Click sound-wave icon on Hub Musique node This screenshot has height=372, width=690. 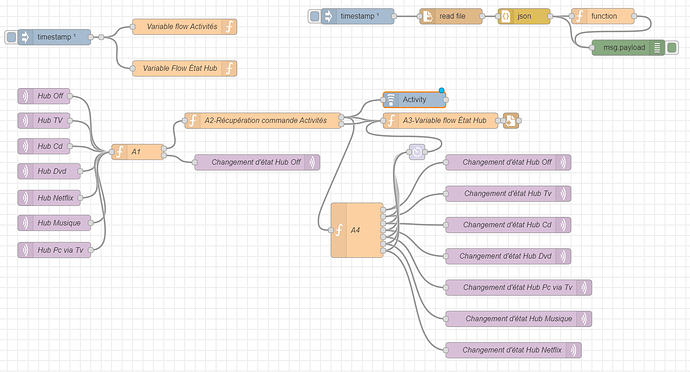tap(26, 223)
